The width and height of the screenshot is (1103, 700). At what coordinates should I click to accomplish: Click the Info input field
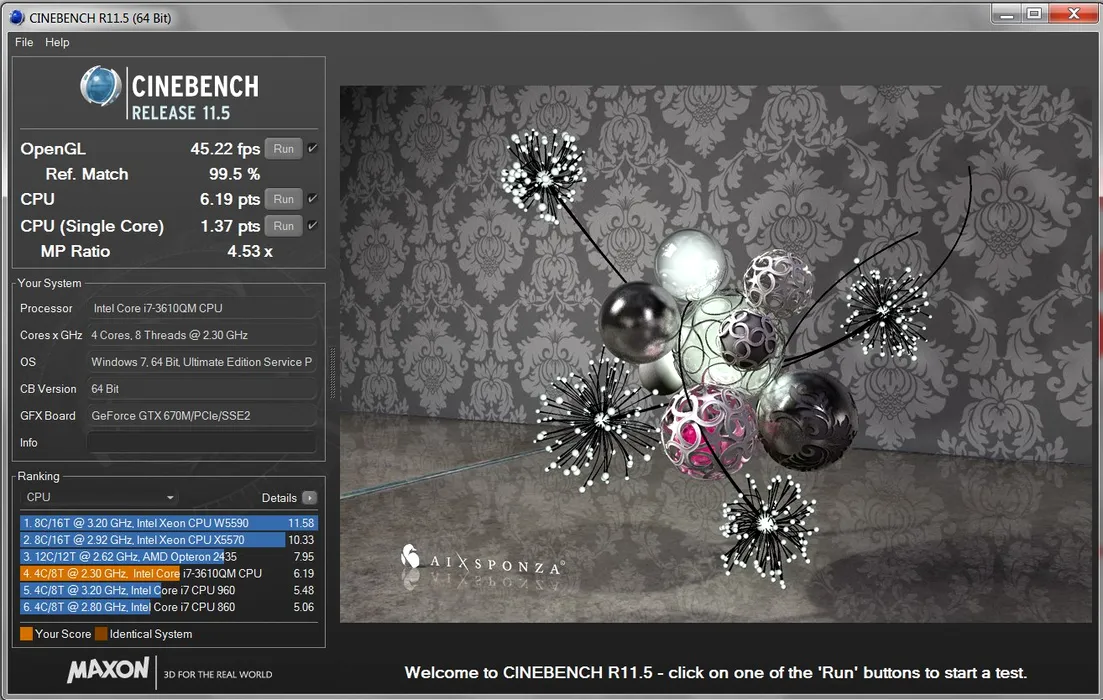(201, 443)
